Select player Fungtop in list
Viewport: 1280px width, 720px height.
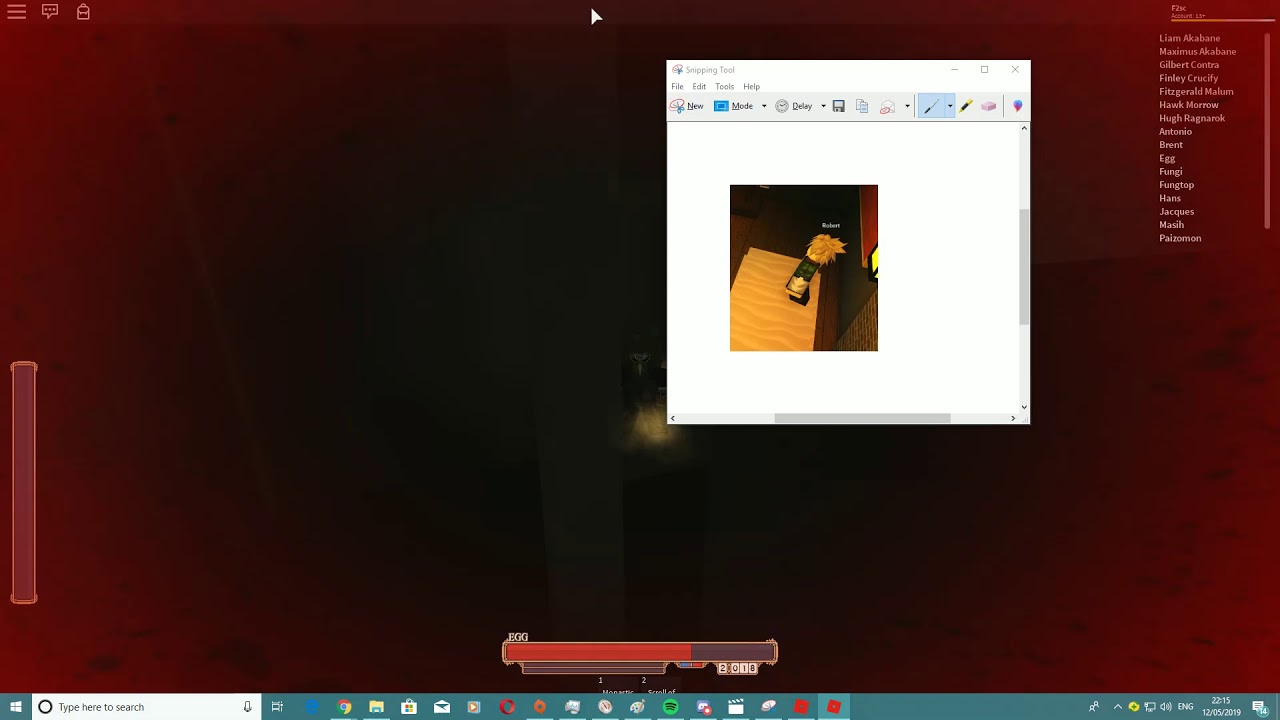[x=1176, y=185]
